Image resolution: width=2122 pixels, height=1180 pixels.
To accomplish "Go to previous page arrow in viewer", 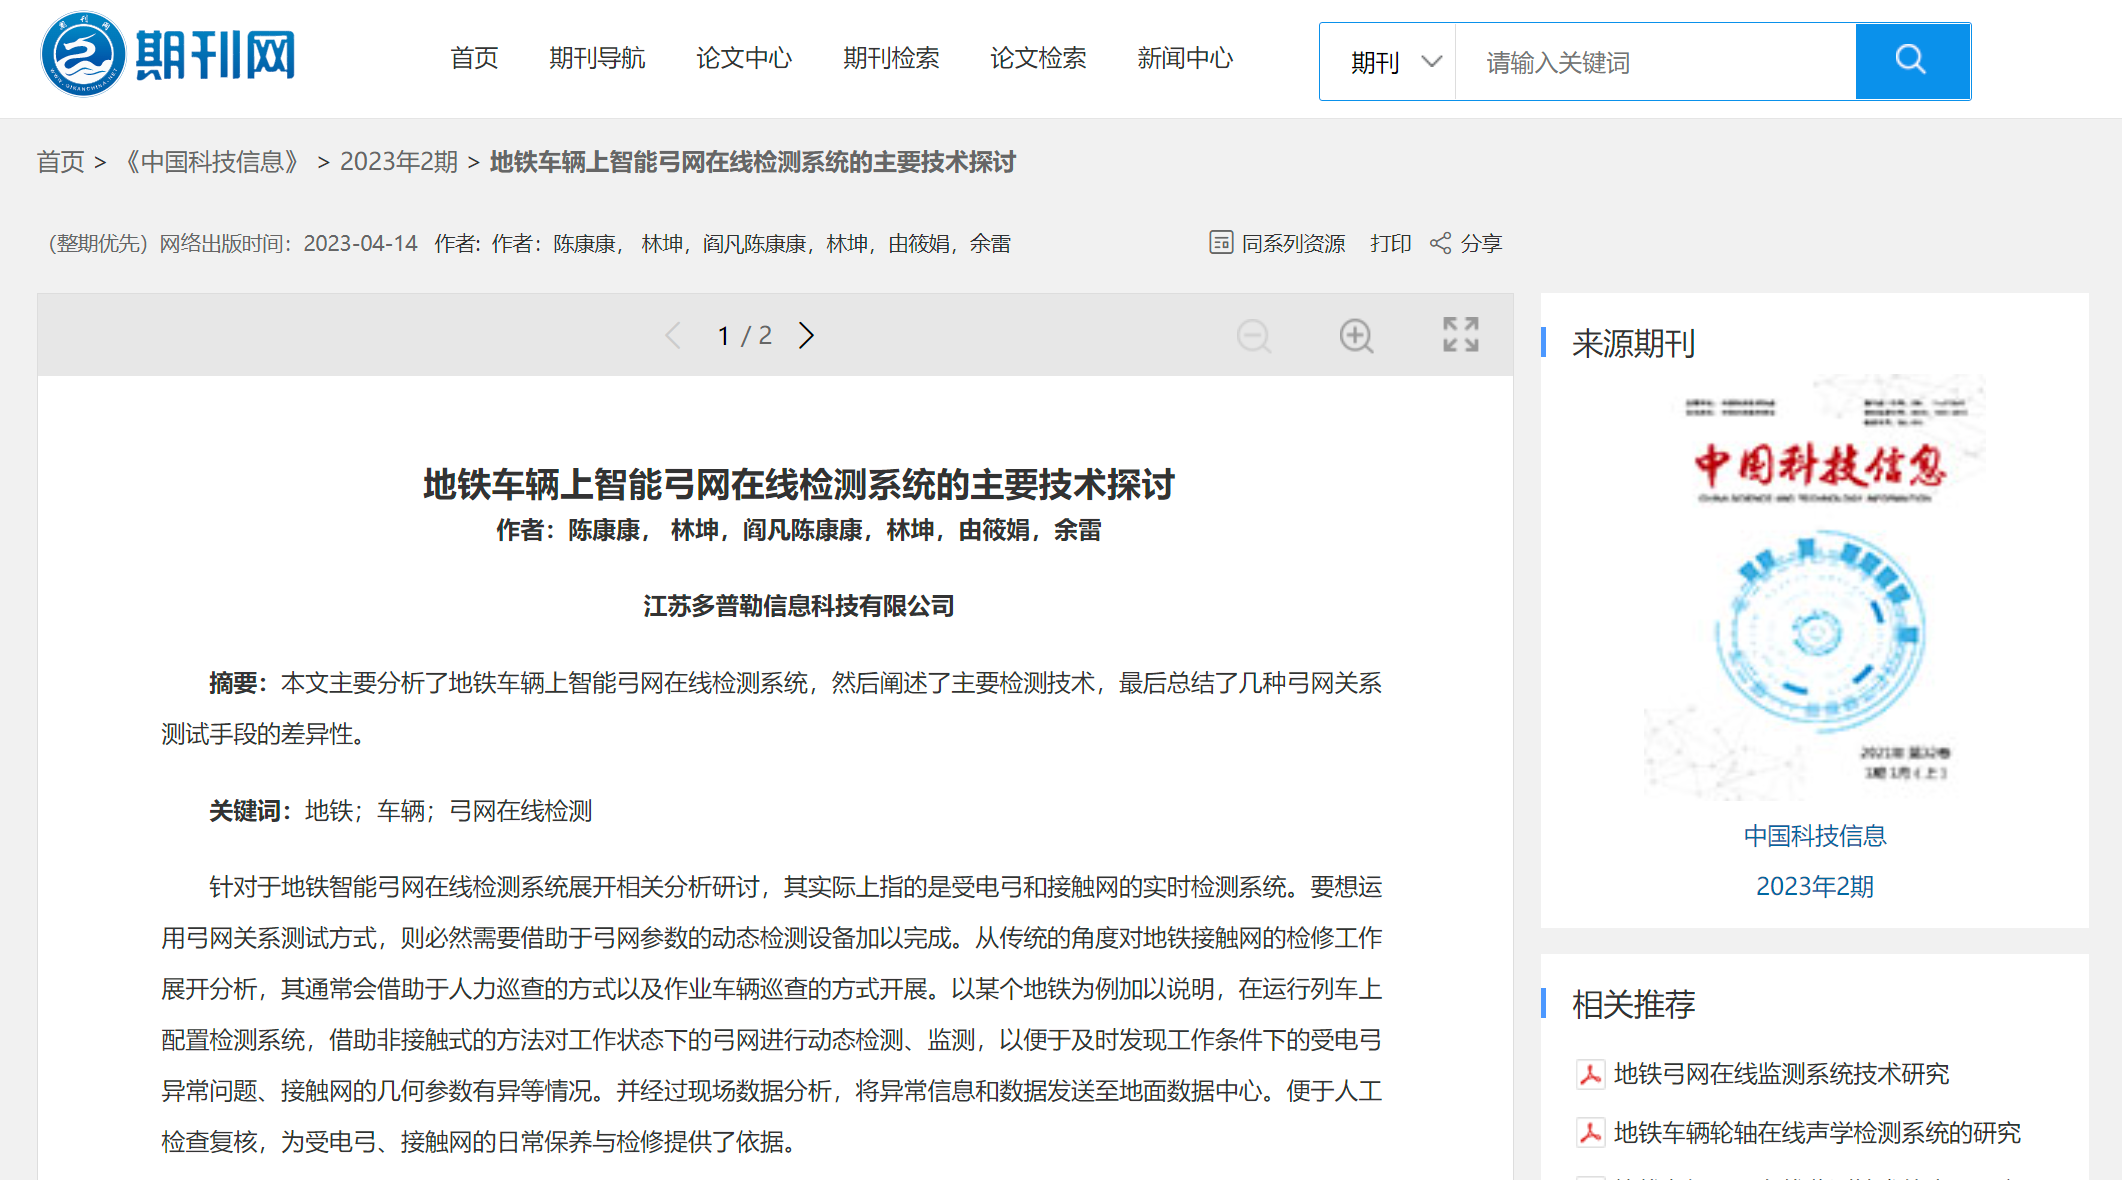I will (x=673, y=336).
